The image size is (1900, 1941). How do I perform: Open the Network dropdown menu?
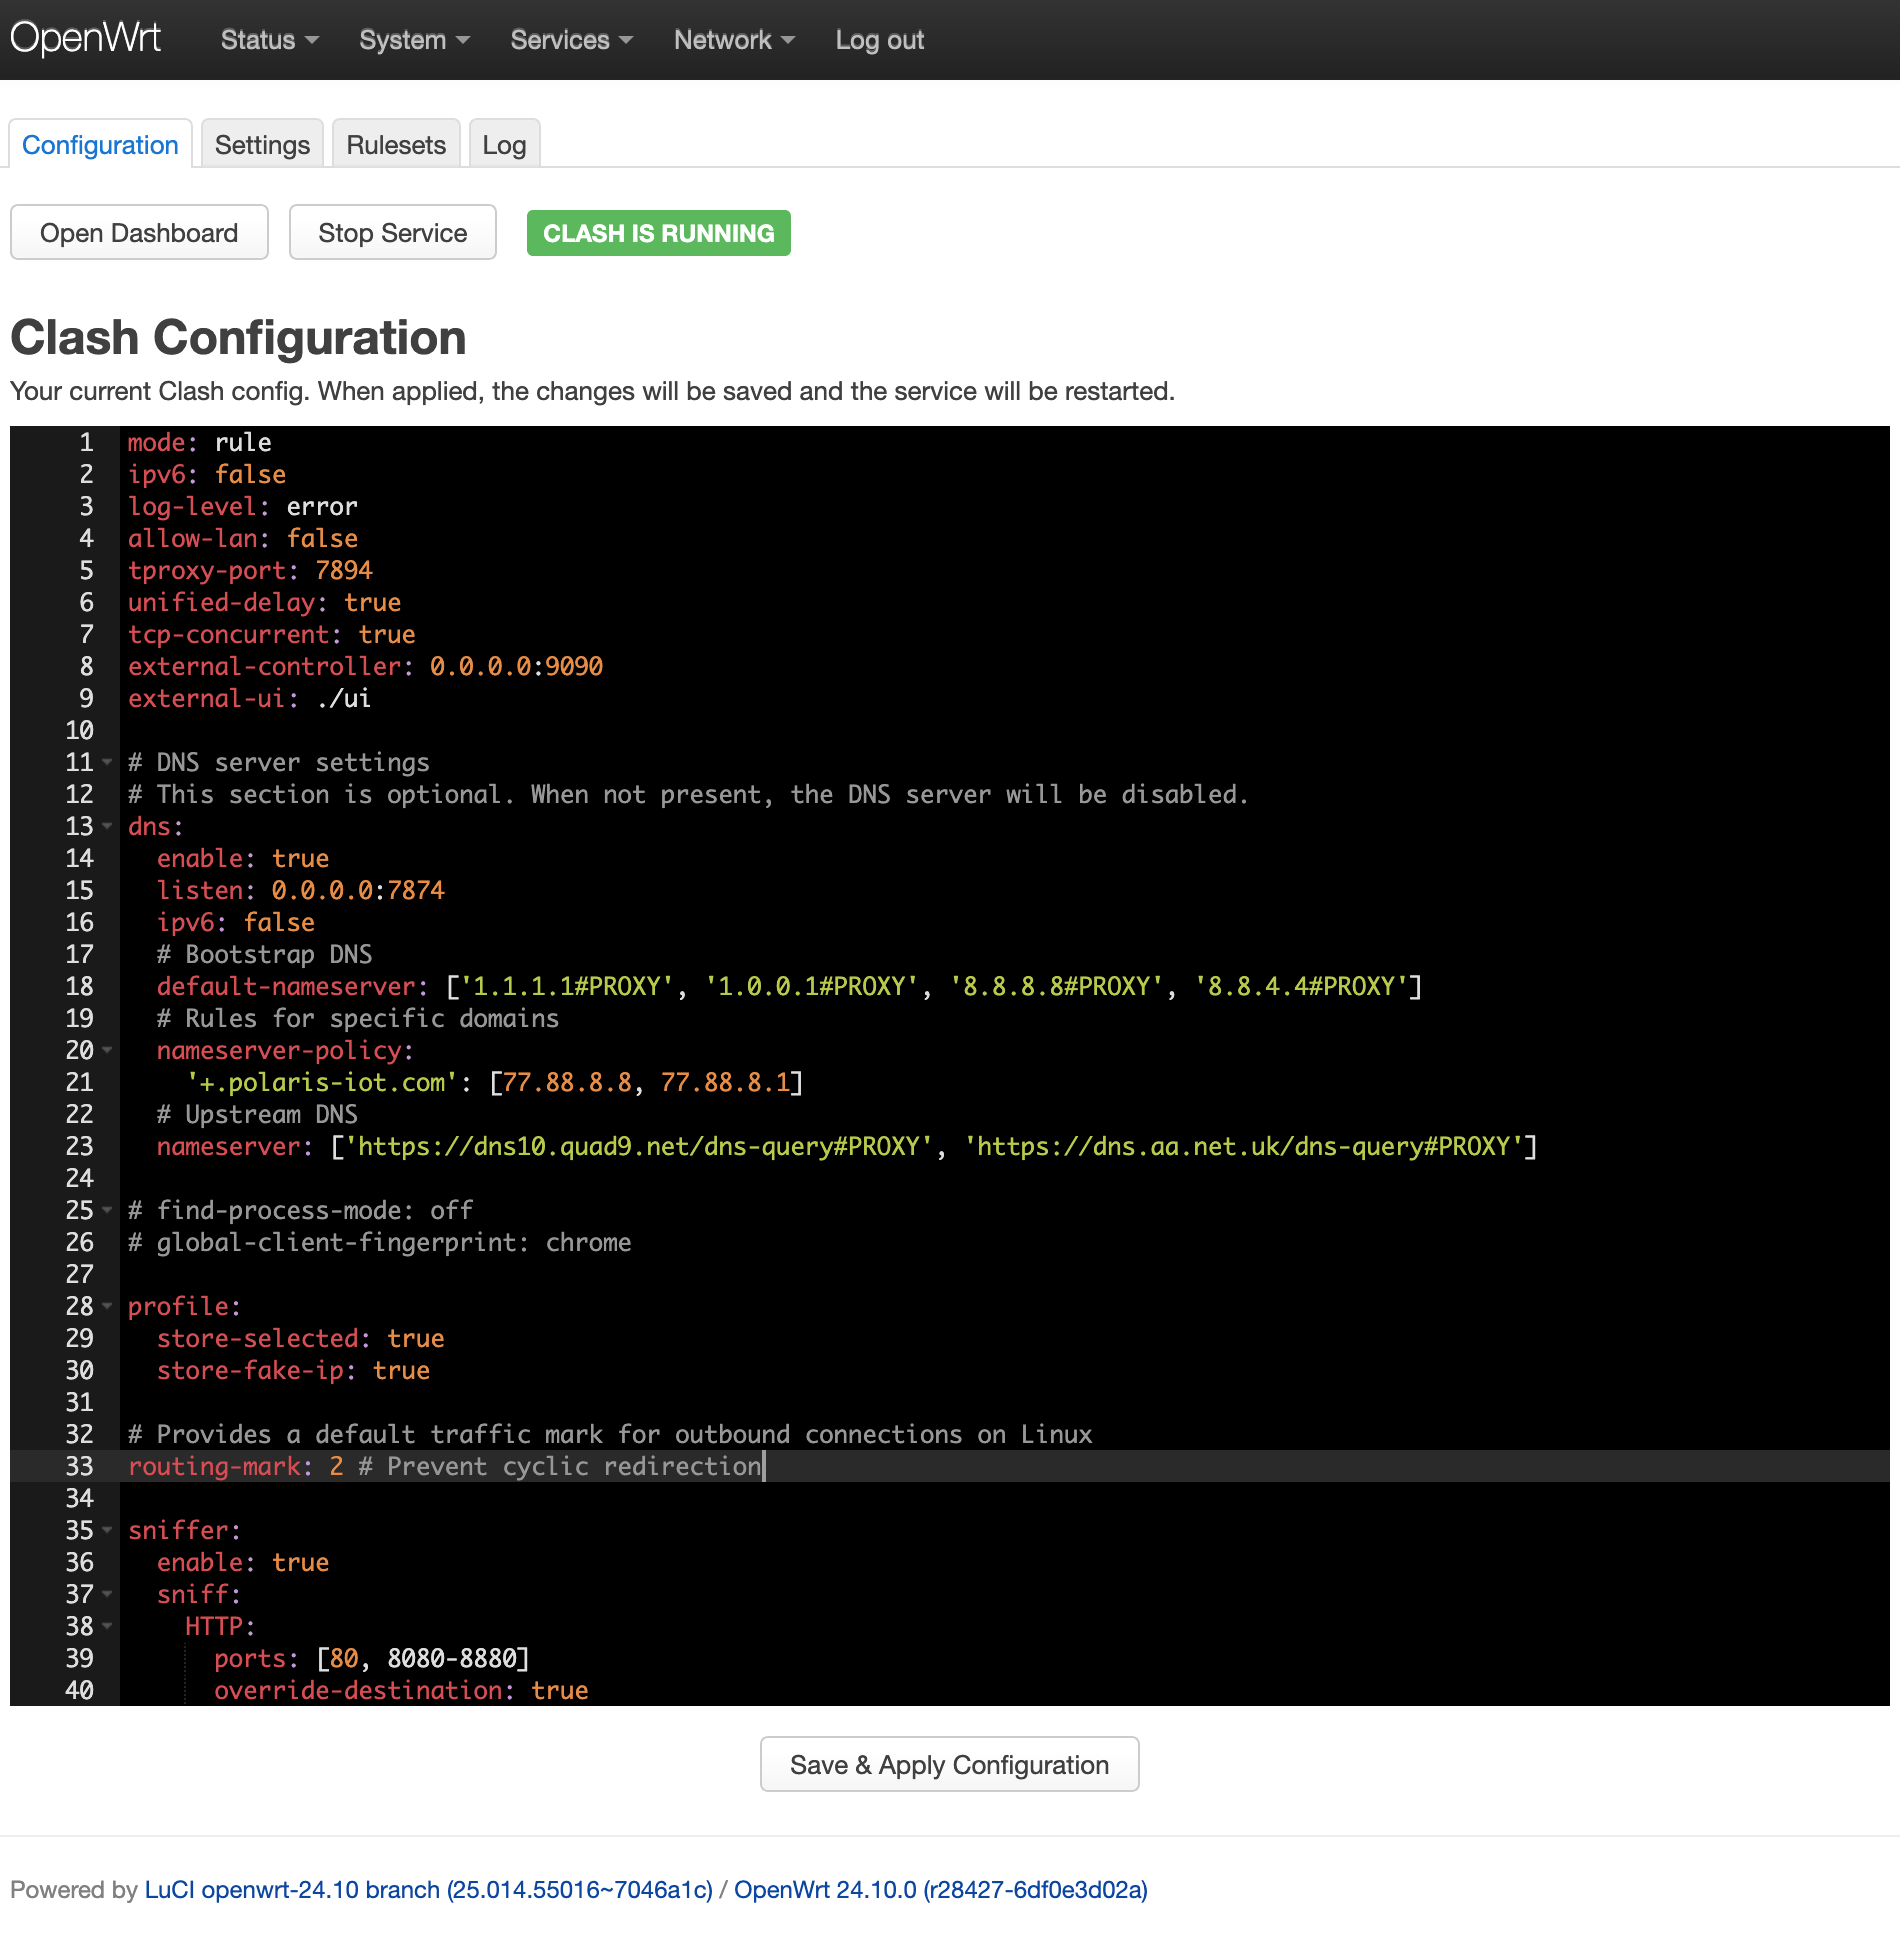coord(734,40)
